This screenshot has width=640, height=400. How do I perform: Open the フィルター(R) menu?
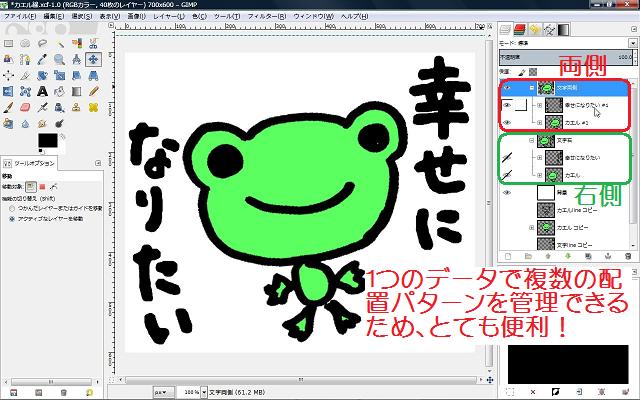[267, 16]
